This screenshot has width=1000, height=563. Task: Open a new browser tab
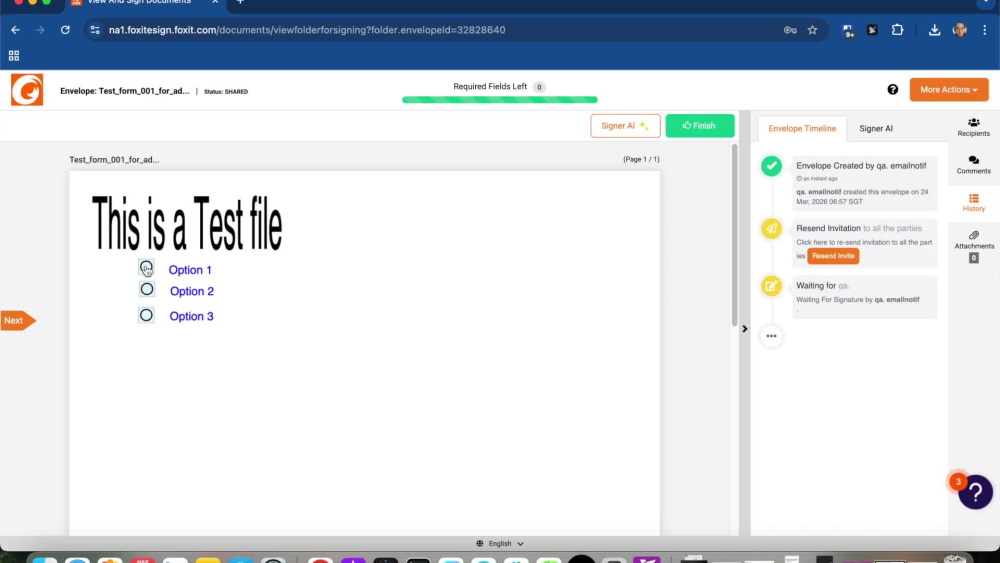click(x=240, y=3)
